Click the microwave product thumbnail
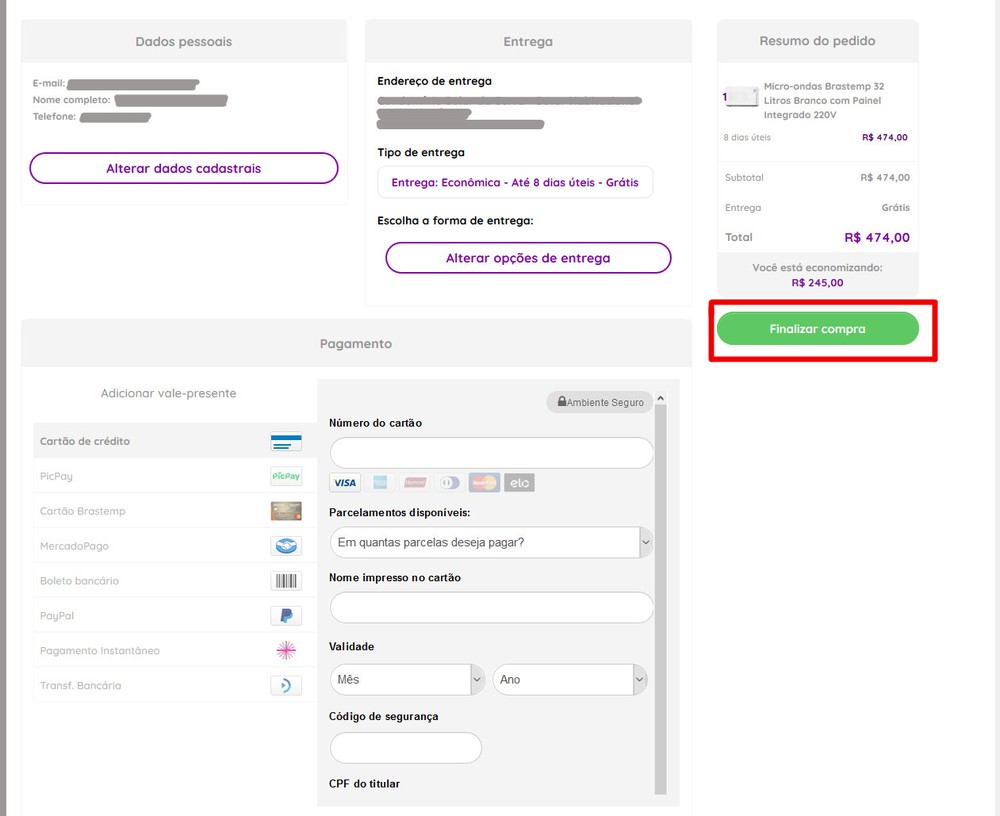This screenshot has width=1000, height=816. (741, 97)
